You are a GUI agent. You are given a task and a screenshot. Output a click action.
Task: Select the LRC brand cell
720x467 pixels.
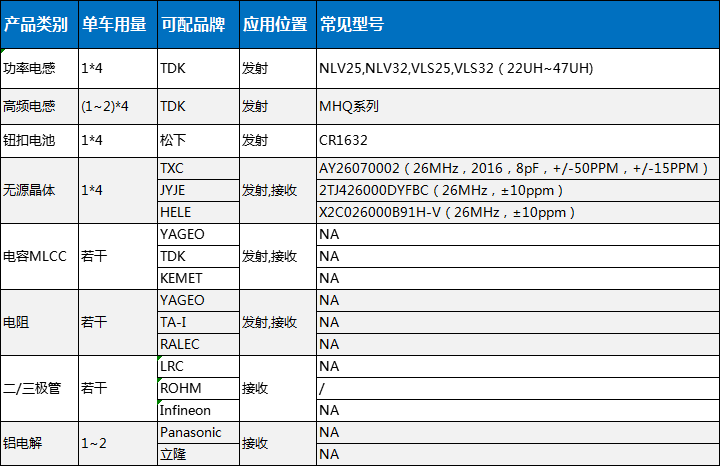click(198, 366)
